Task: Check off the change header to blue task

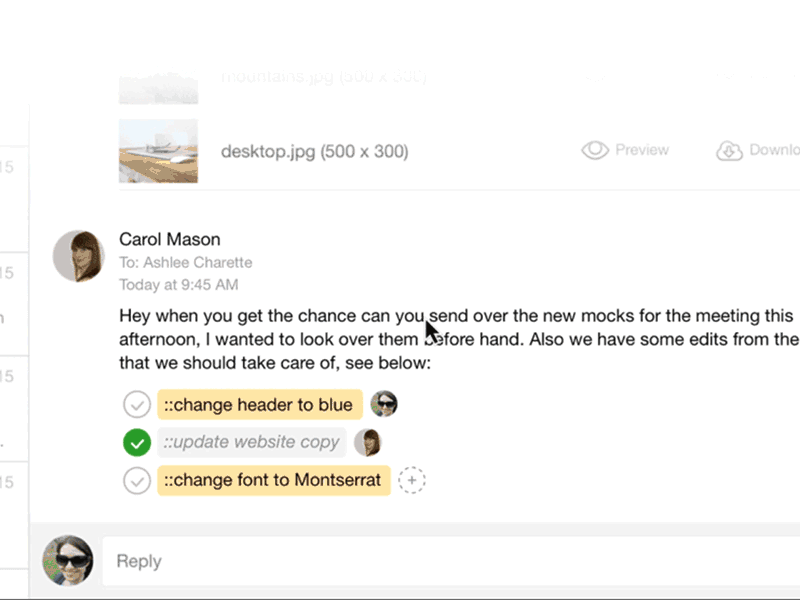Action: 137,405
